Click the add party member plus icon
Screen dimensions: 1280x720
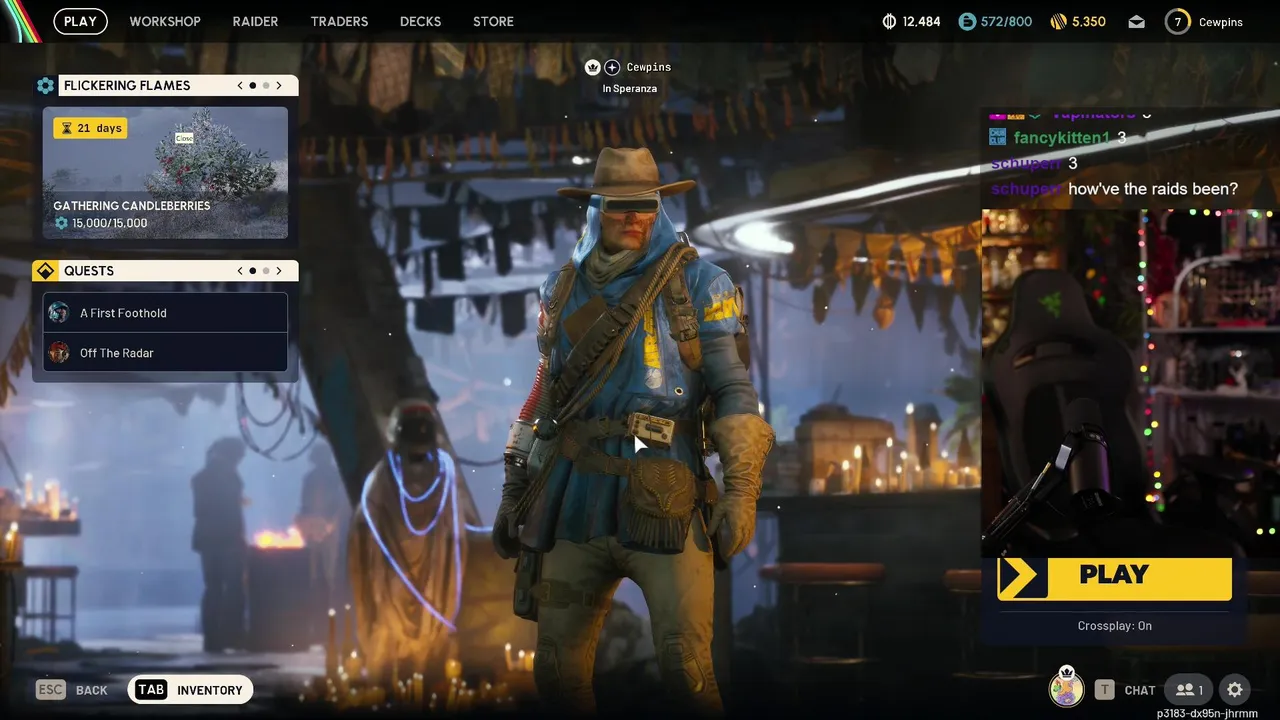(x=612, y=67)
